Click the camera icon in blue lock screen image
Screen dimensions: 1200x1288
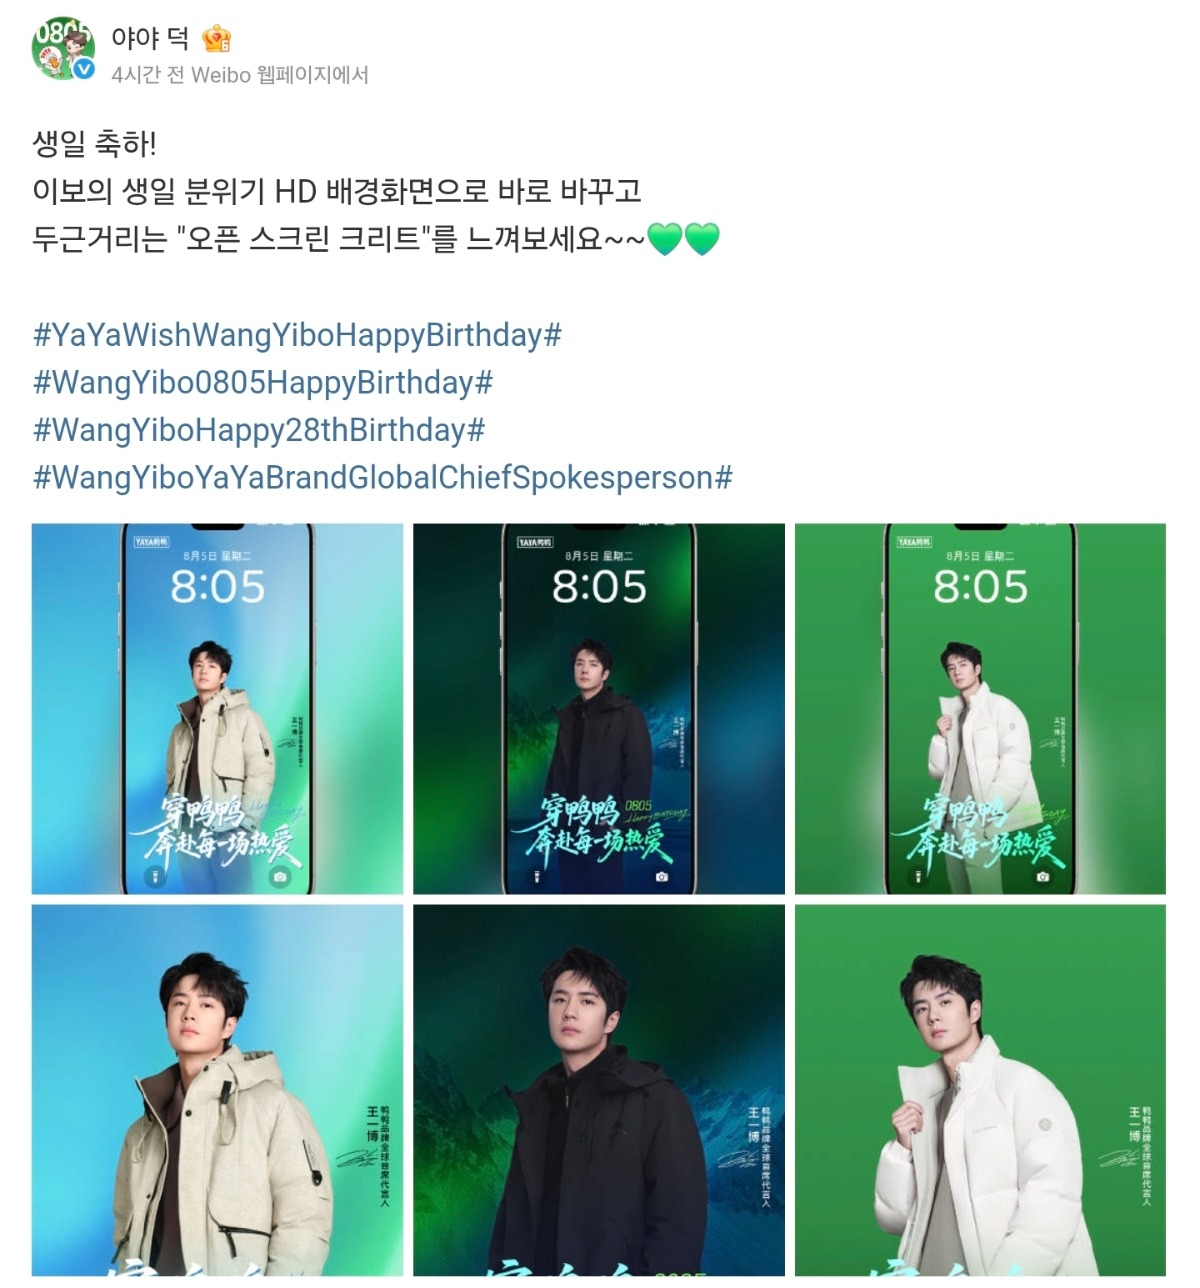[280, 877]
